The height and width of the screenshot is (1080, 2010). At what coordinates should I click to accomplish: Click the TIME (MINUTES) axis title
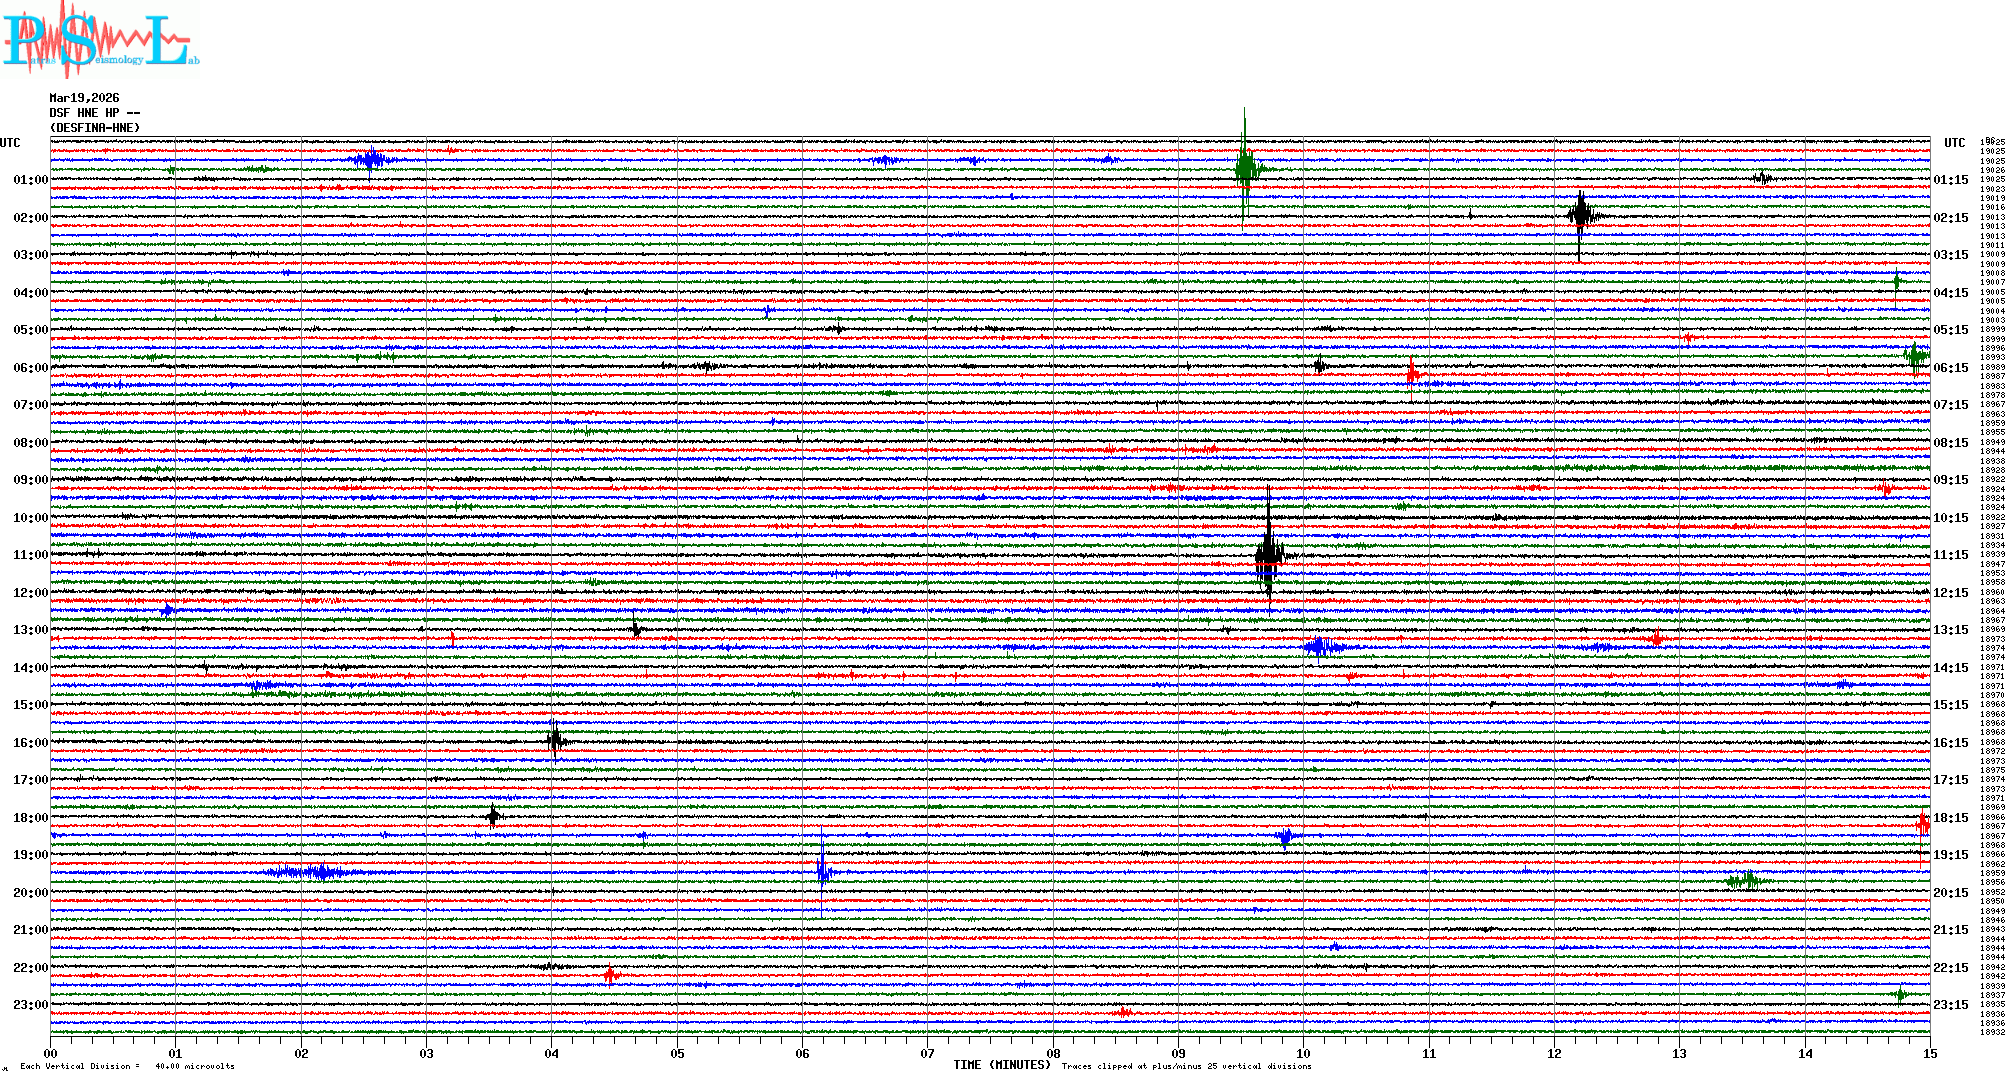[x=1002, y=1065]
